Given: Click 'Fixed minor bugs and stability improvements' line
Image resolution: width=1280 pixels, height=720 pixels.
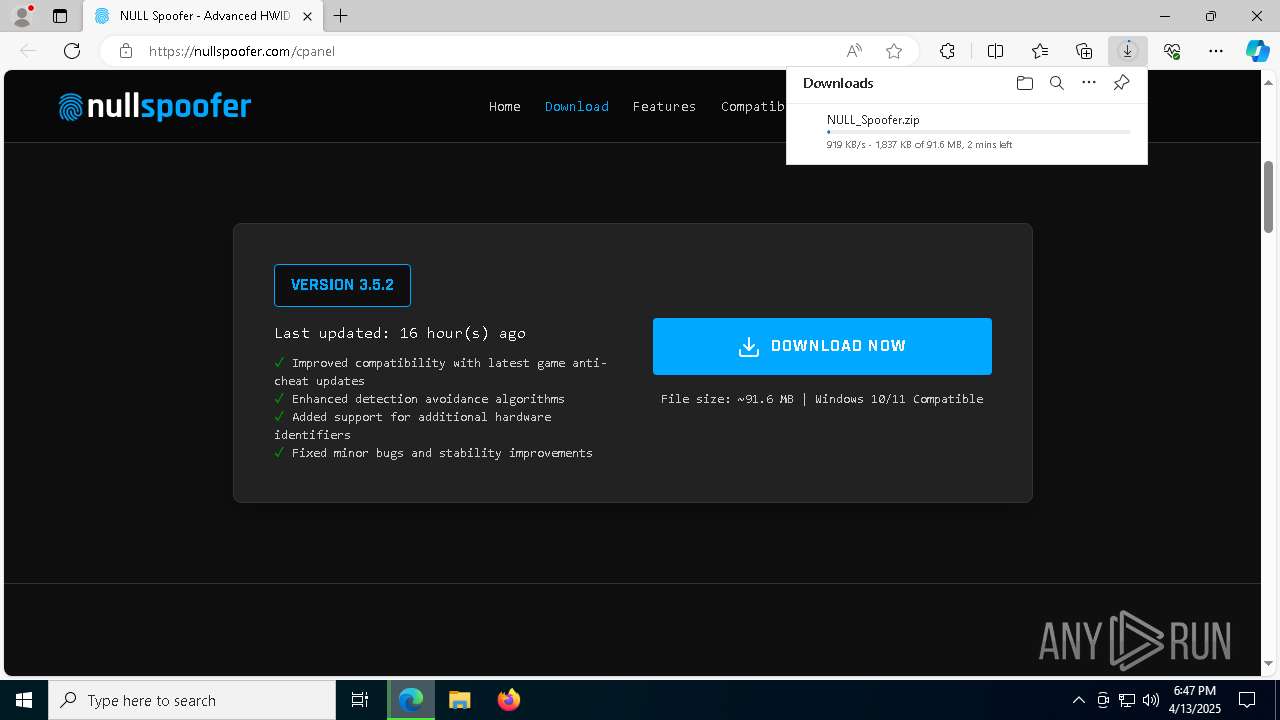Looking at the screenshot, I should click(442, 453).
